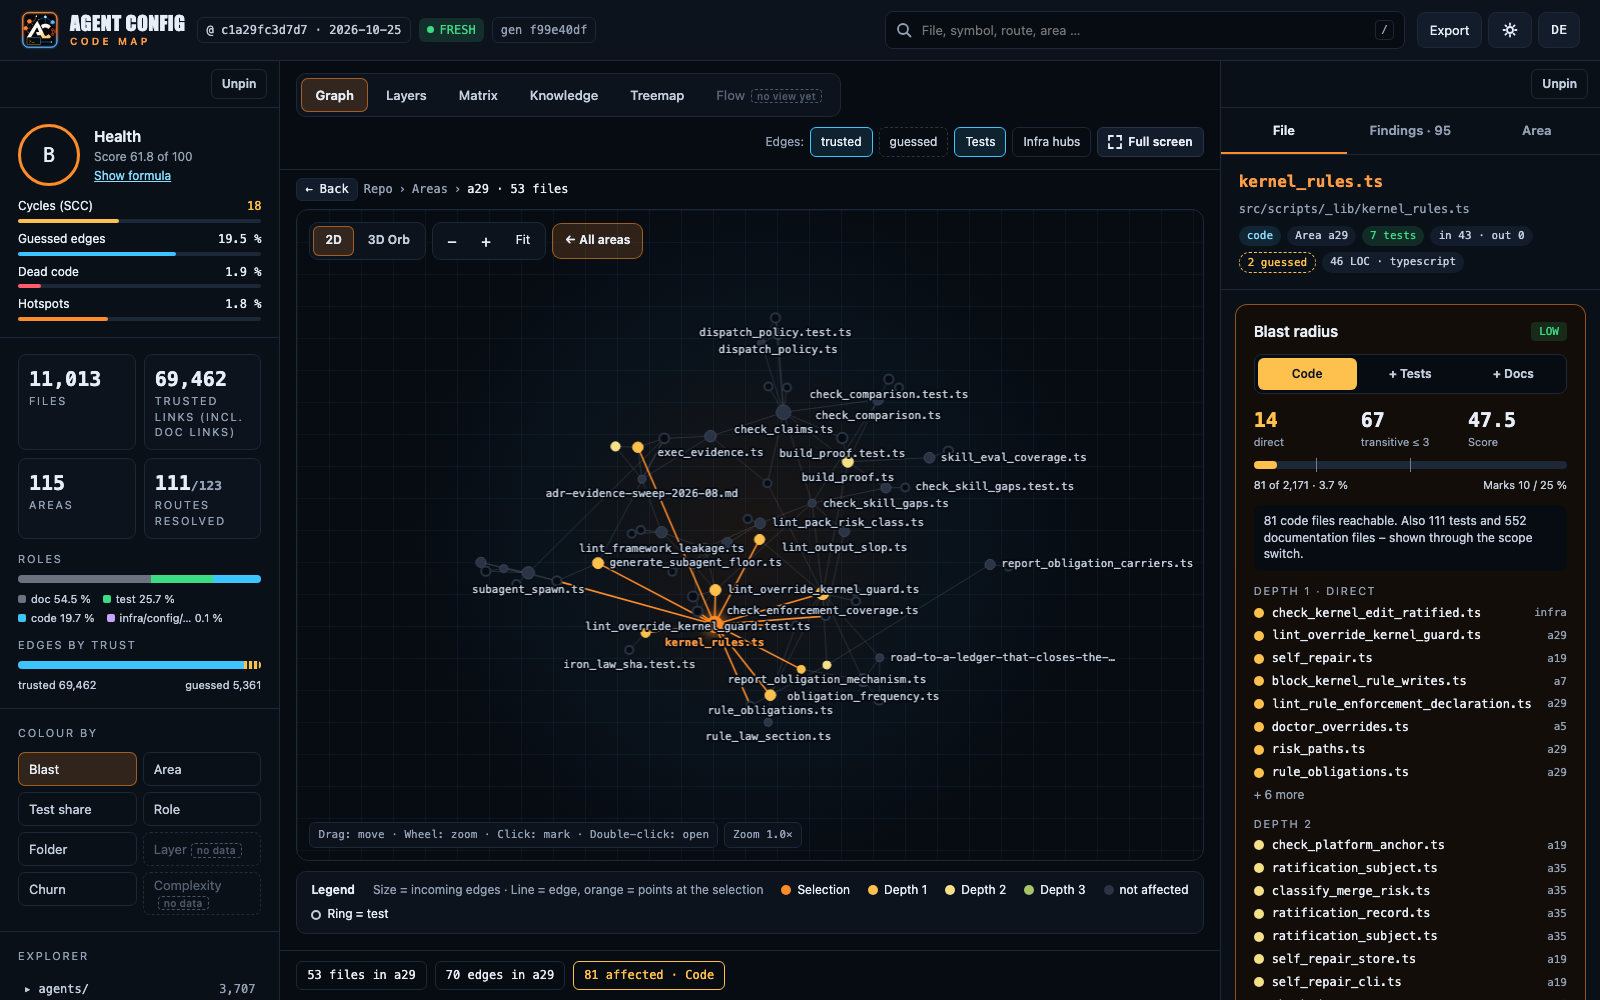Click the search magnifier icon
The width and height of the screenshot is (1600, 1000).
coord(904,30)
